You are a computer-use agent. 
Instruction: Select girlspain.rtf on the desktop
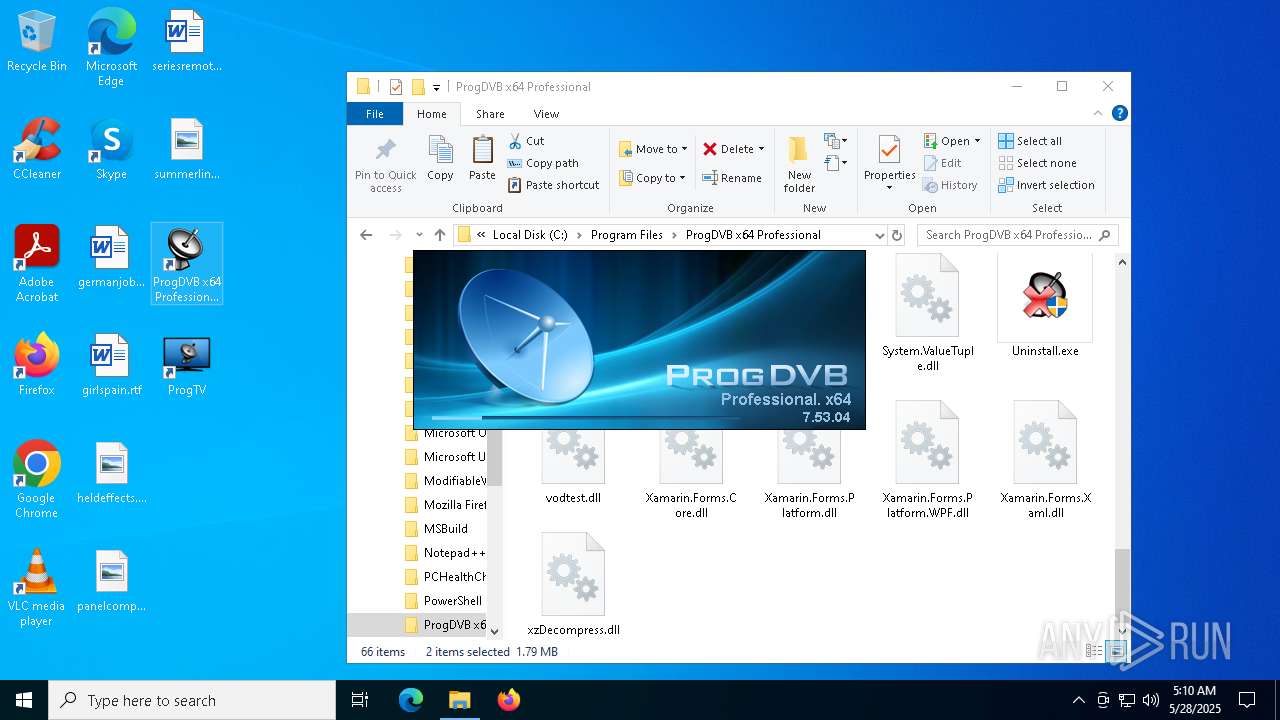pyautogui.click(x=111, y=366)
